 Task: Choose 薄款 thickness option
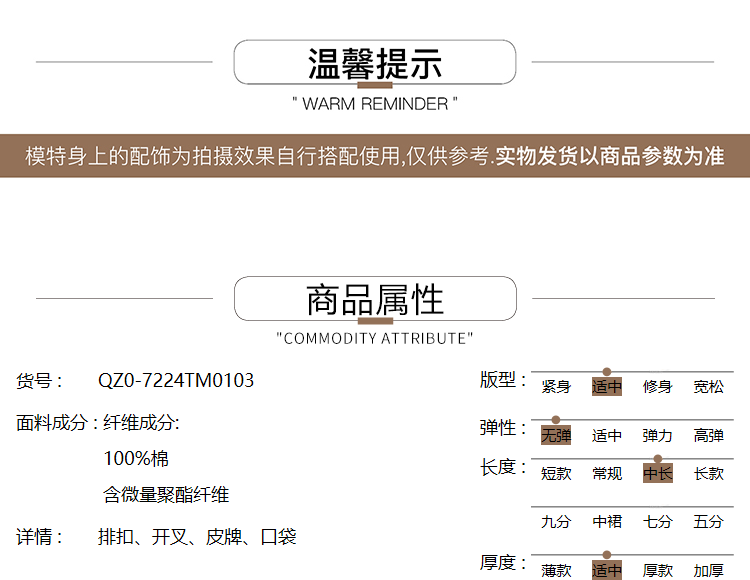click(x=556, y=570)
